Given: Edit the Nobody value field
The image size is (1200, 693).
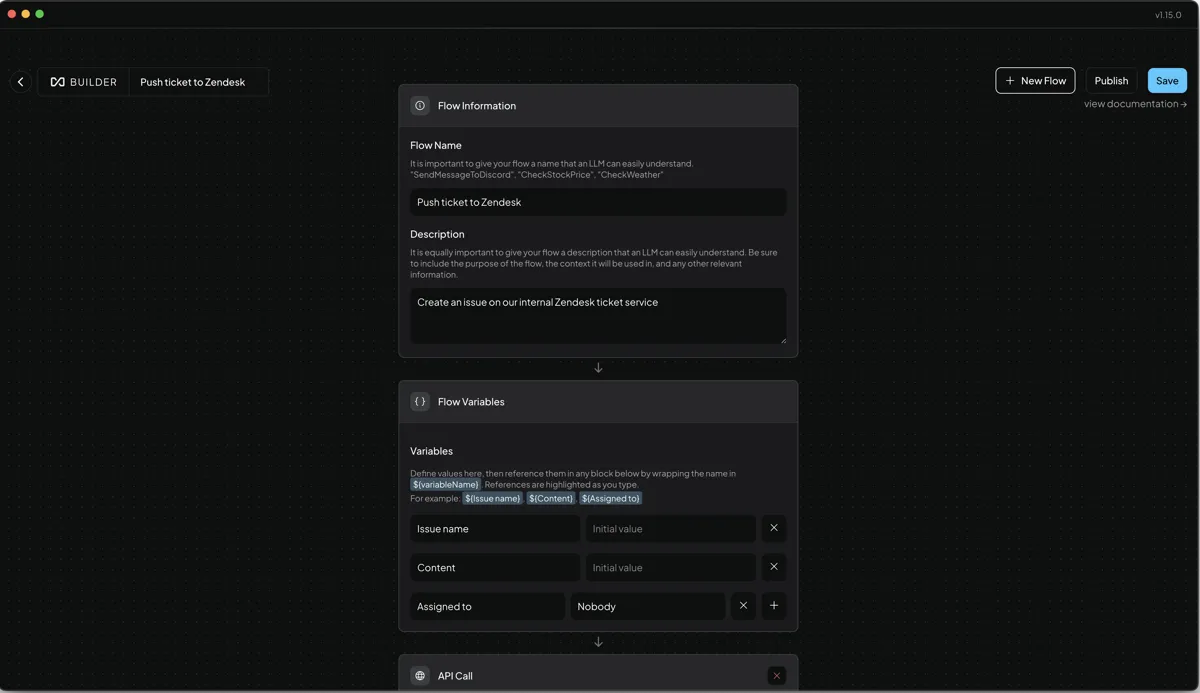Looking at the screenshot, I should 648,606.
